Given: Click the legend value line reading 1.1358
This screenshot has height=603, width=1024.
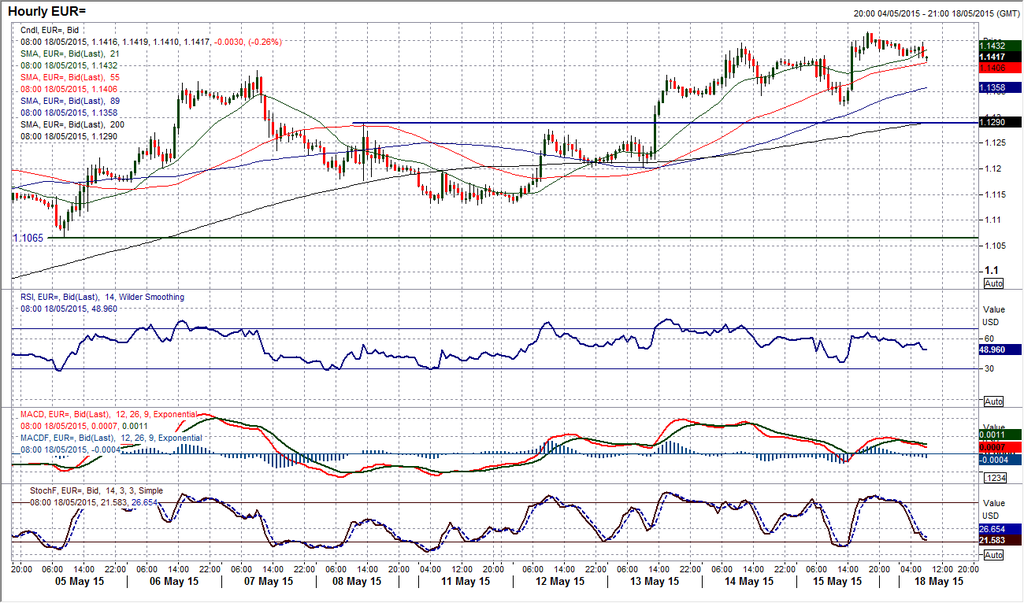Looking at the screenshot, I should click(69, 113).
